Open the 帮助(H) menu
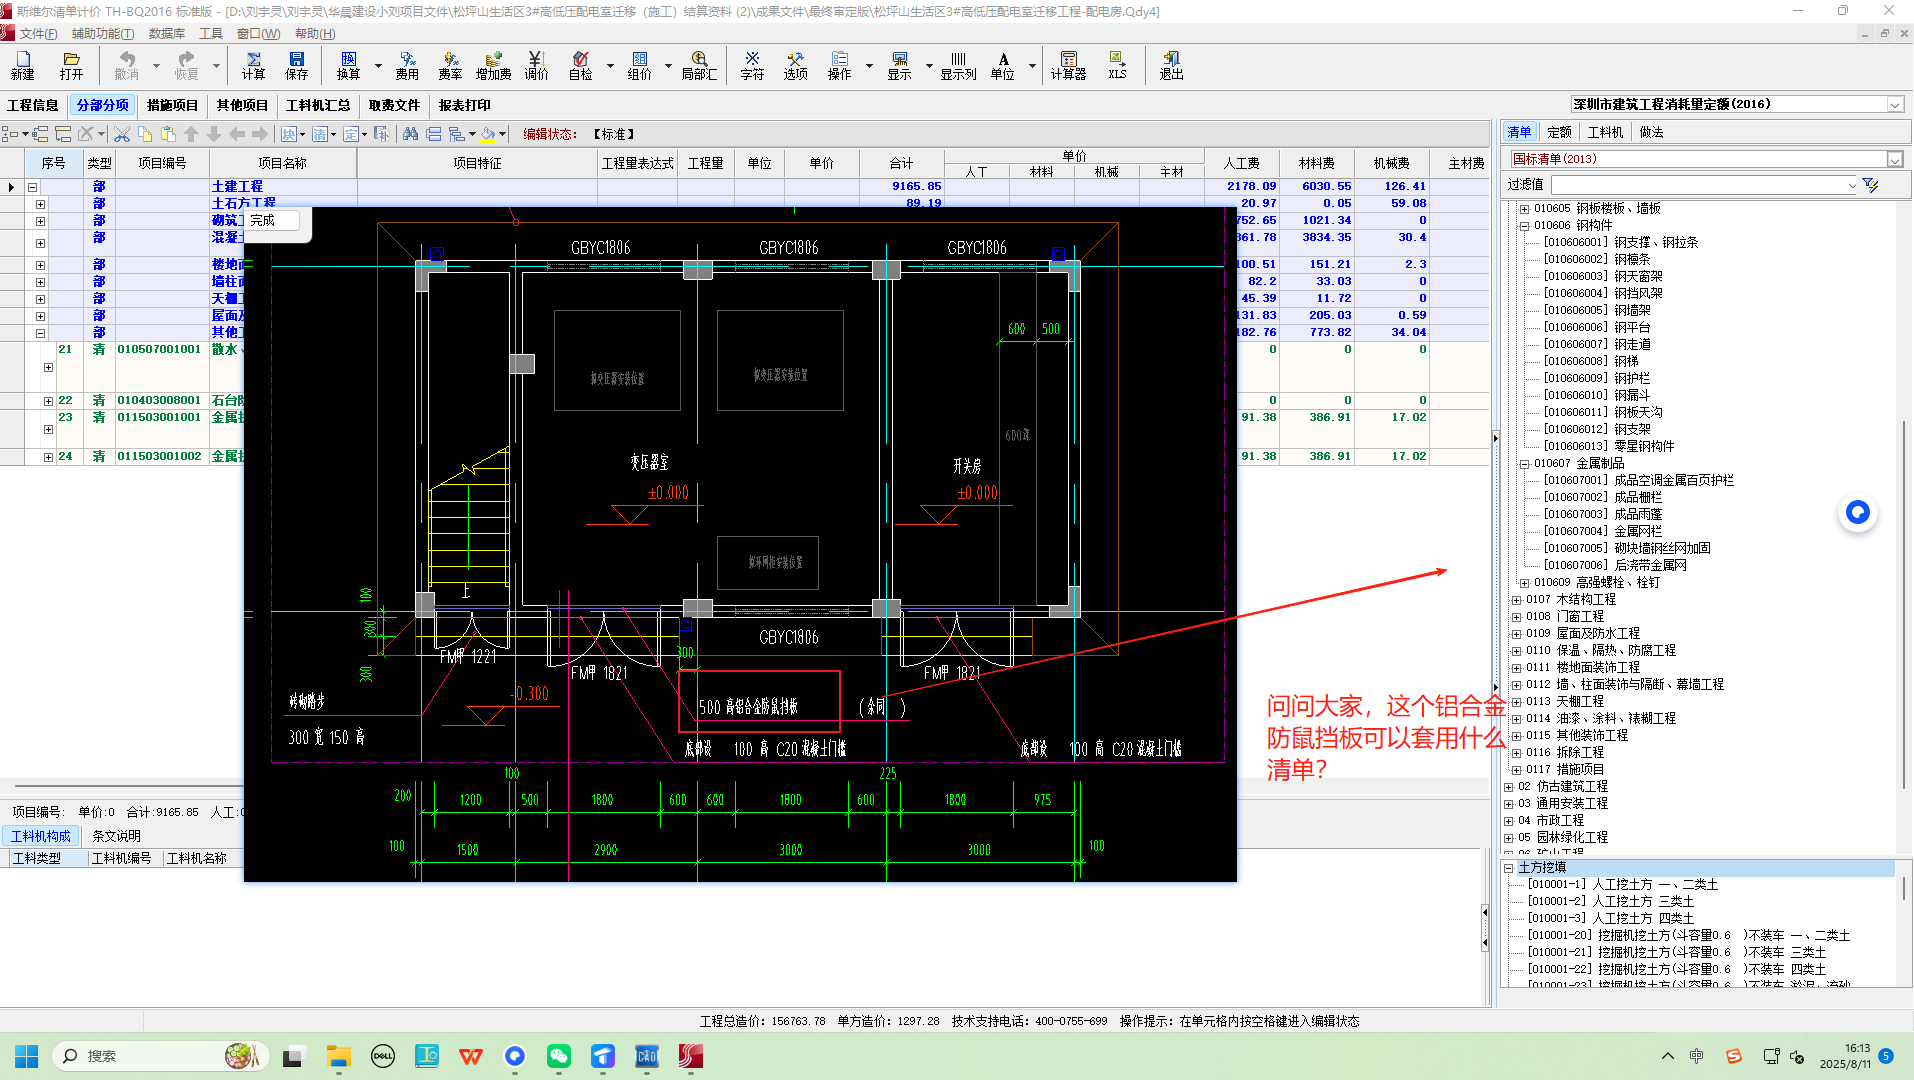This screenshot has width=1914, height=1080. click(315, 34)
